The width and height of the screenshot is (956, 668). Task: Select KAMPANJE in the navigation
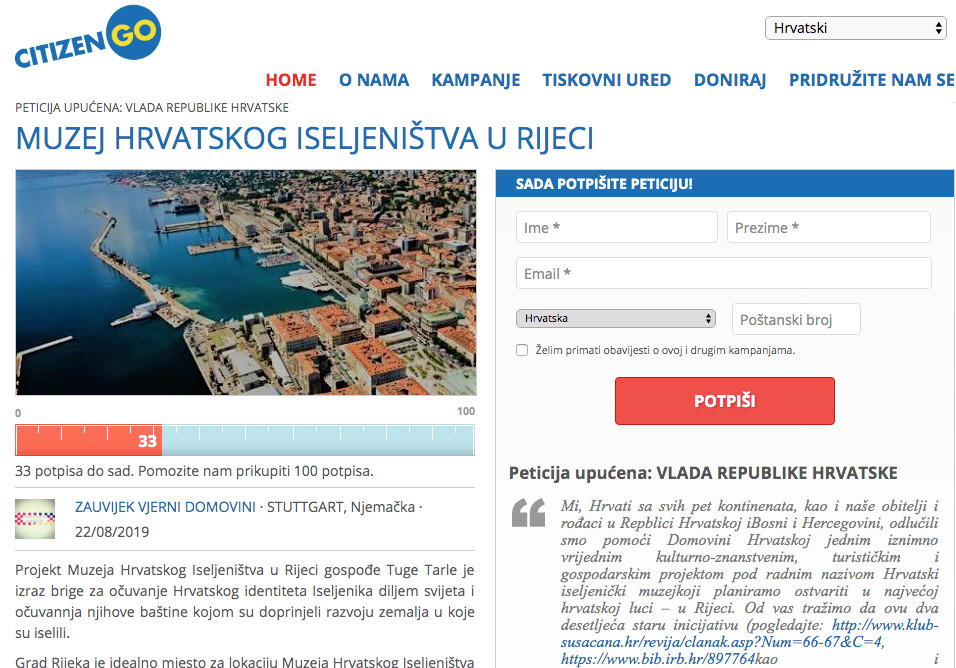point(476,80)
